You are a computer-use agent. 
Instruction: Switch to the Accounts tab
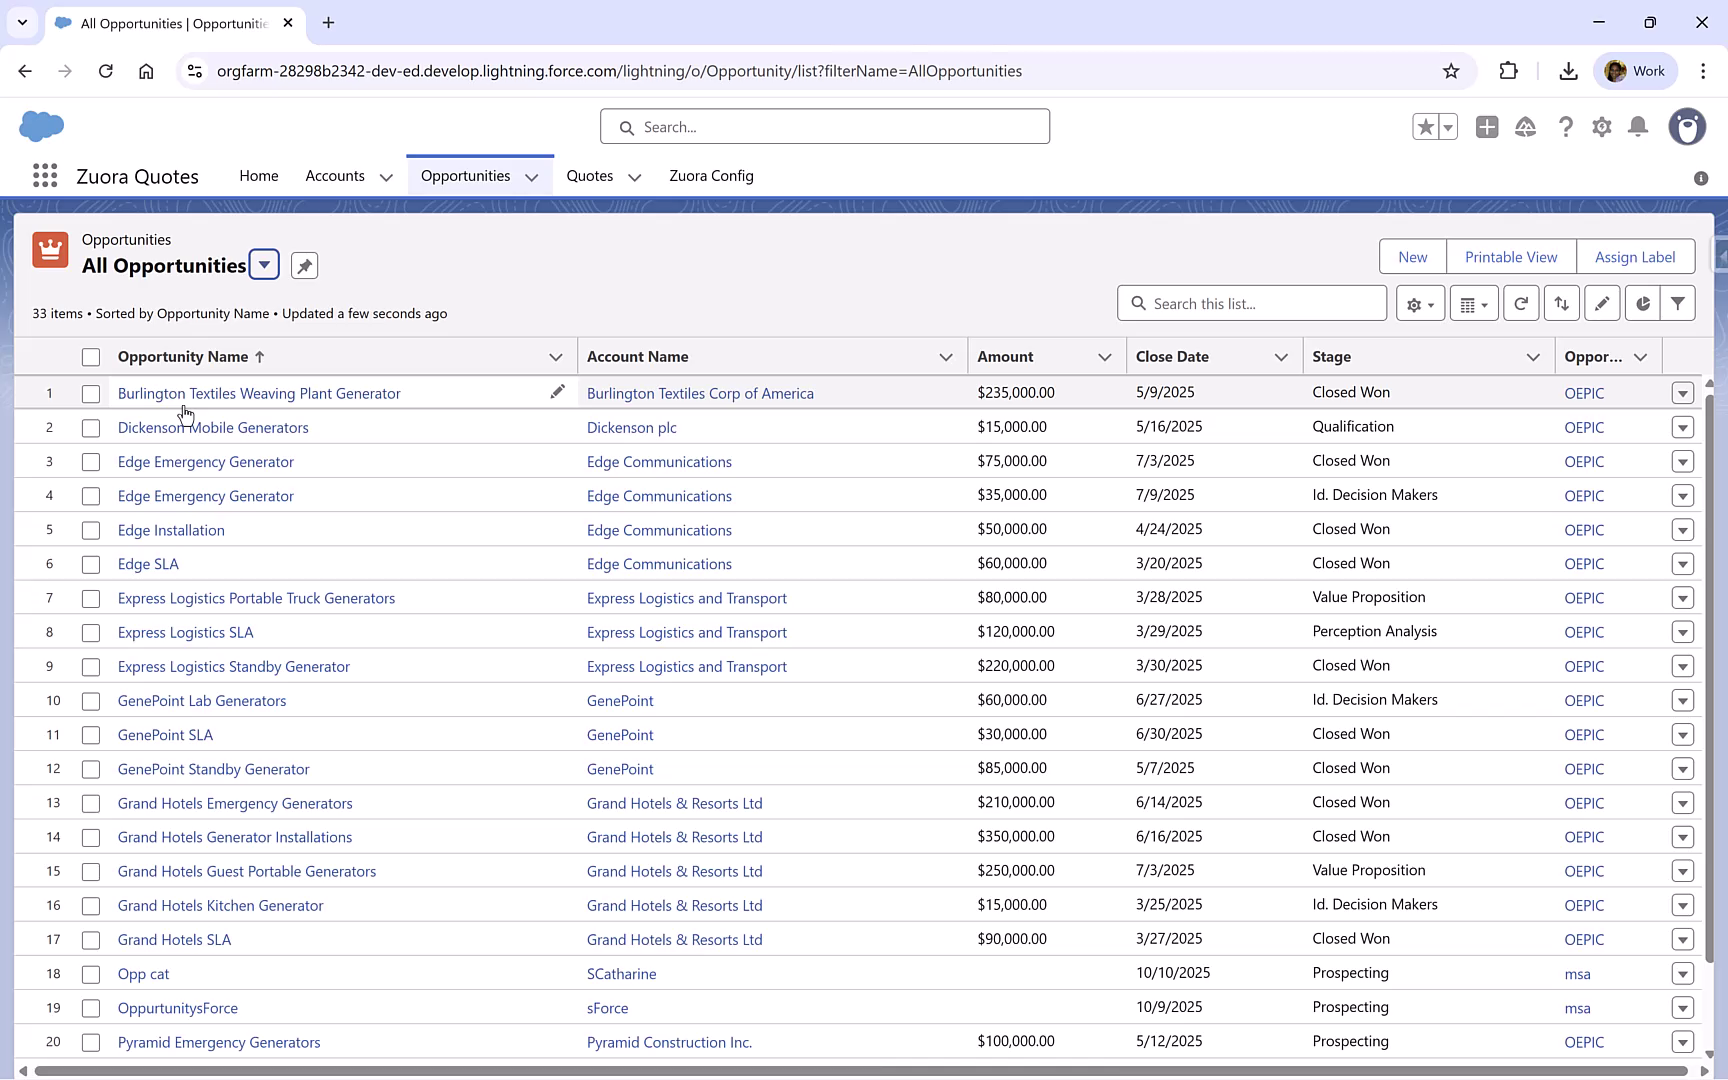pos(335,176)
